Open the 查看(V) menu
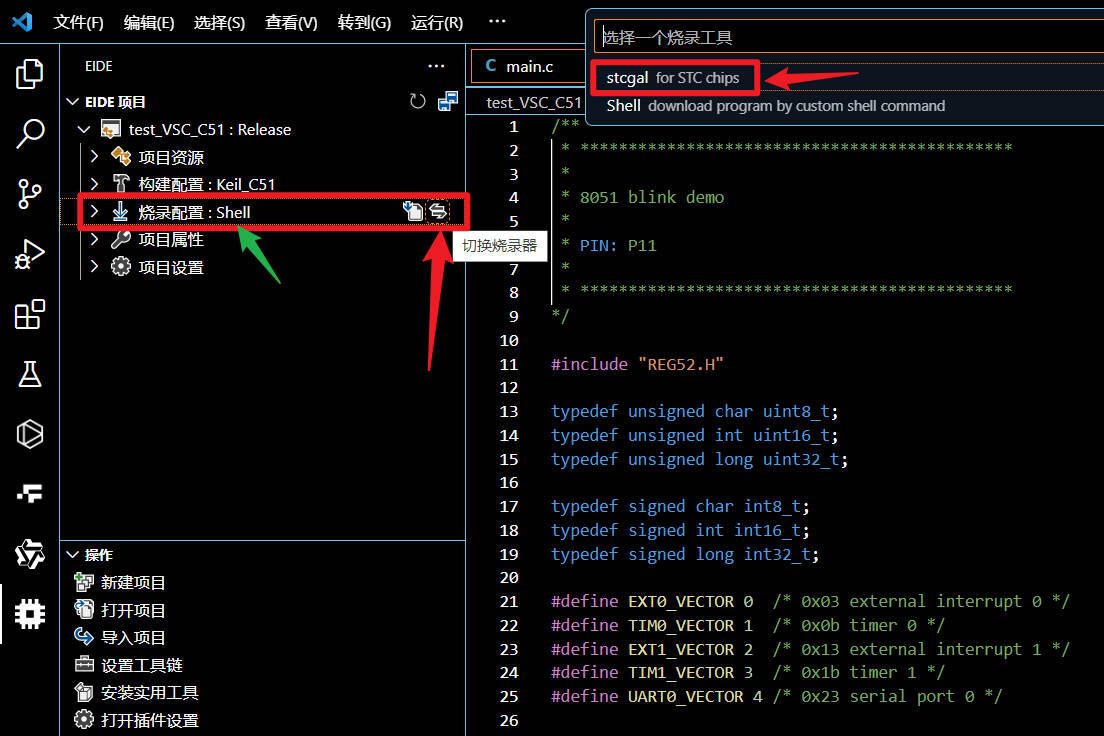This screenshot has height=736, width=1104. (x=291, y=23)
